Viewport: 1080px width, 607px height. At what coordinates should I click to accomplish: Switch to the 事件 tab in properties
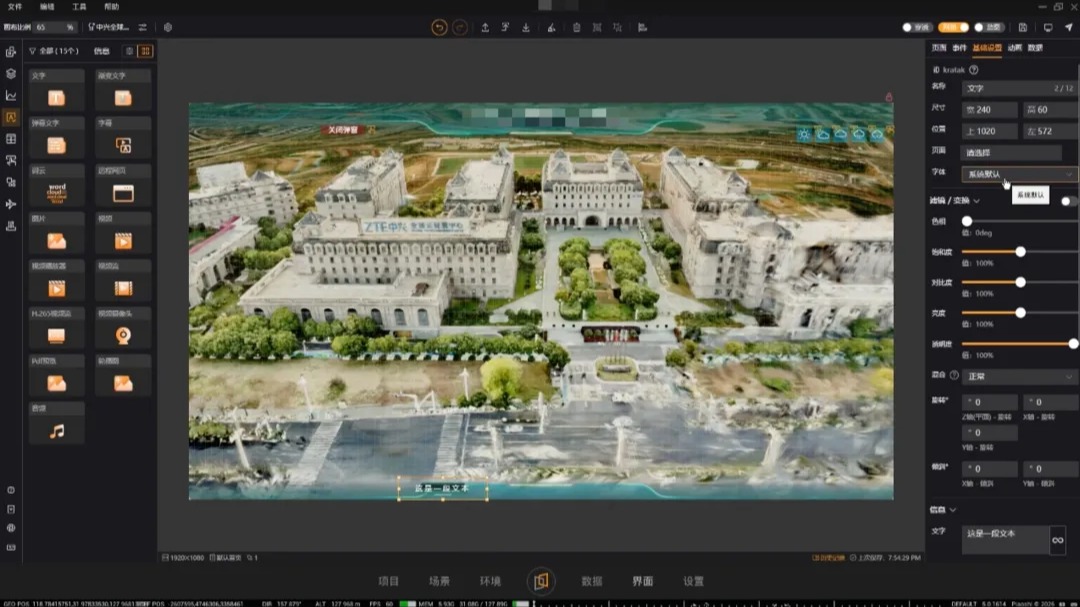(959, 48)
